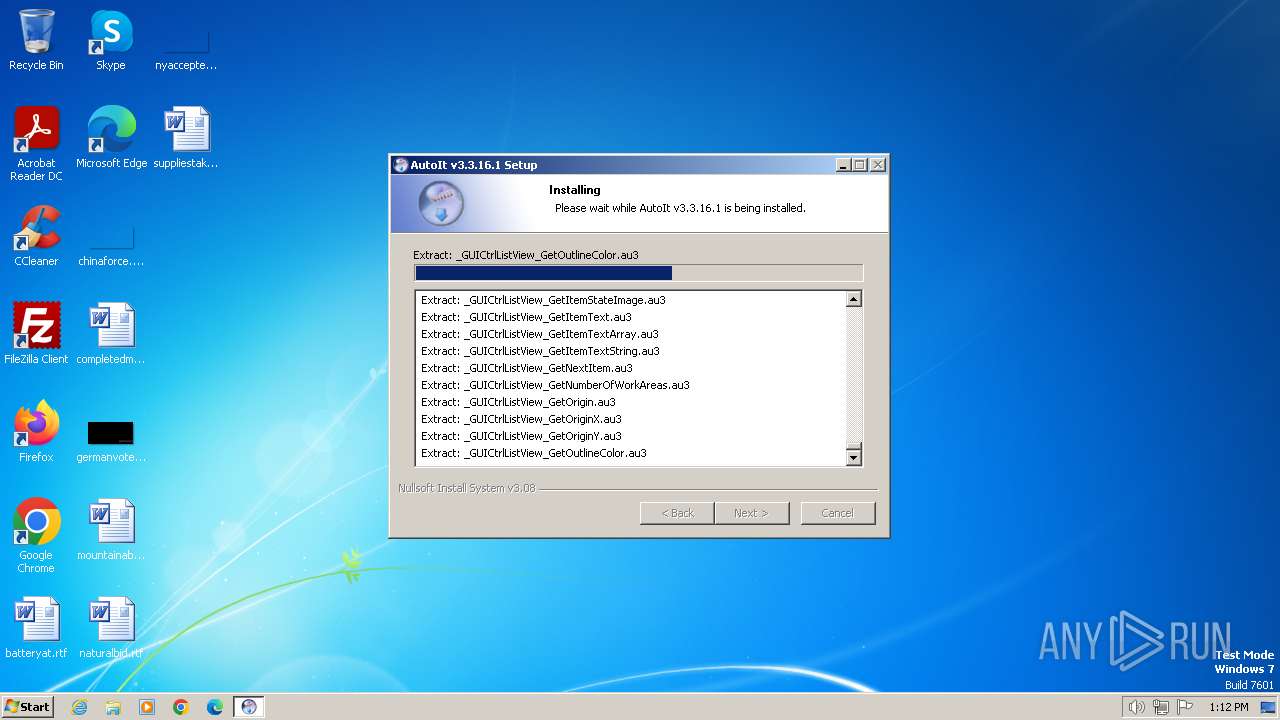Open Acrobat Reader DC shortcut
This screenshot has width=1280, height=720.
click(37, 143)
